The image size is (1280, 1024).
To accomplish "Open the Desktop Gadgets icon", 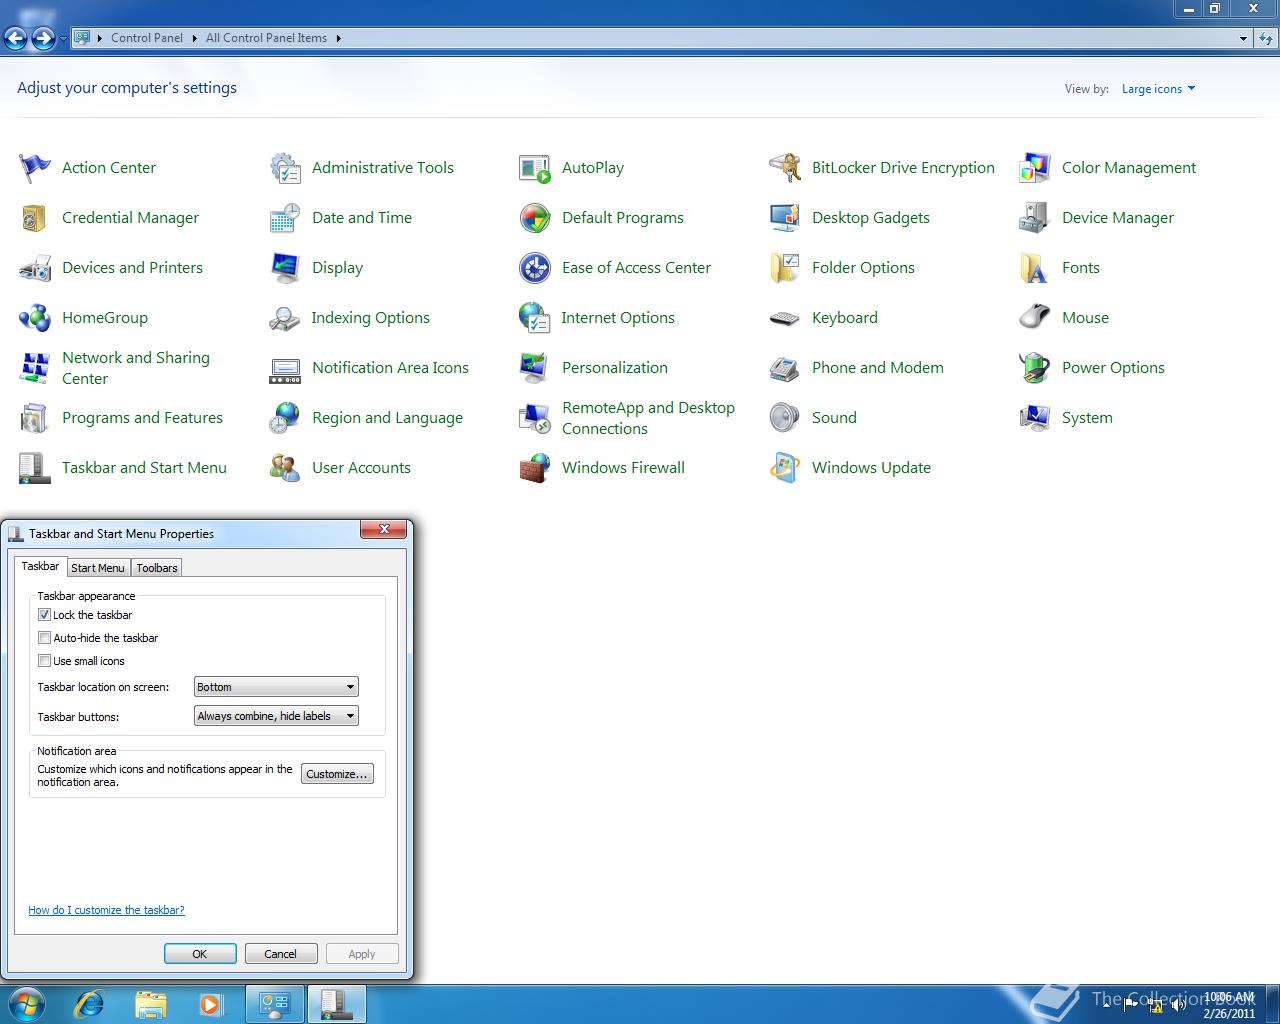I will click(x=785, y=218).
